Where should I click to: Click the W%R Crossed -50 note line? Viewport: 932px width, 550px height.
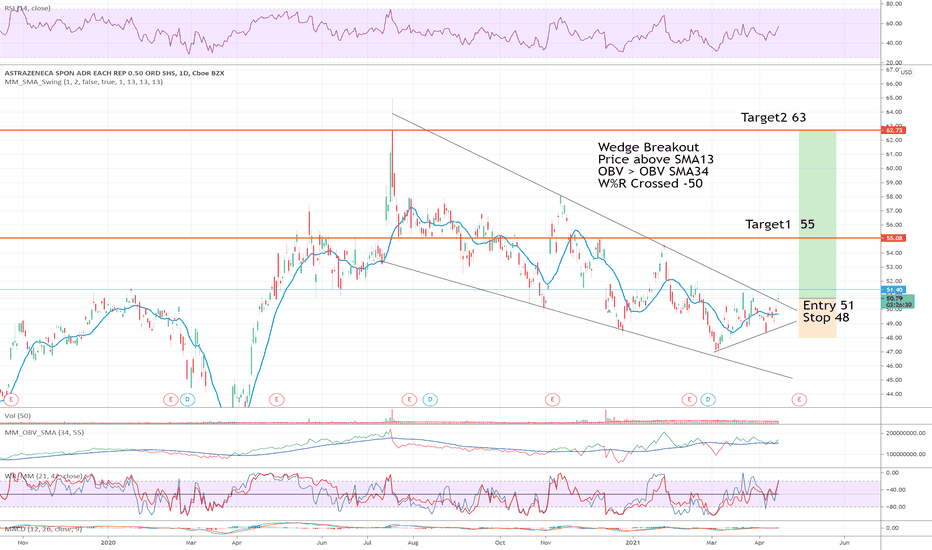(x=650, y=183)
